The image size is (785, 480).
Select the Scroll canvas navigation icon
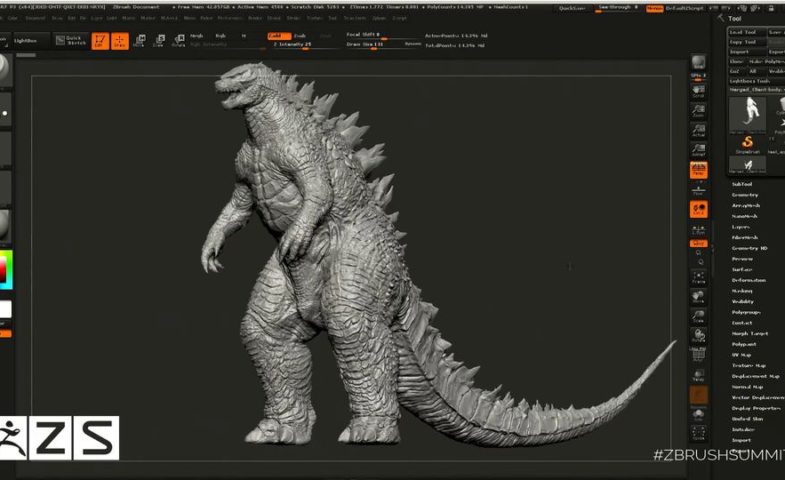[698, 91]
